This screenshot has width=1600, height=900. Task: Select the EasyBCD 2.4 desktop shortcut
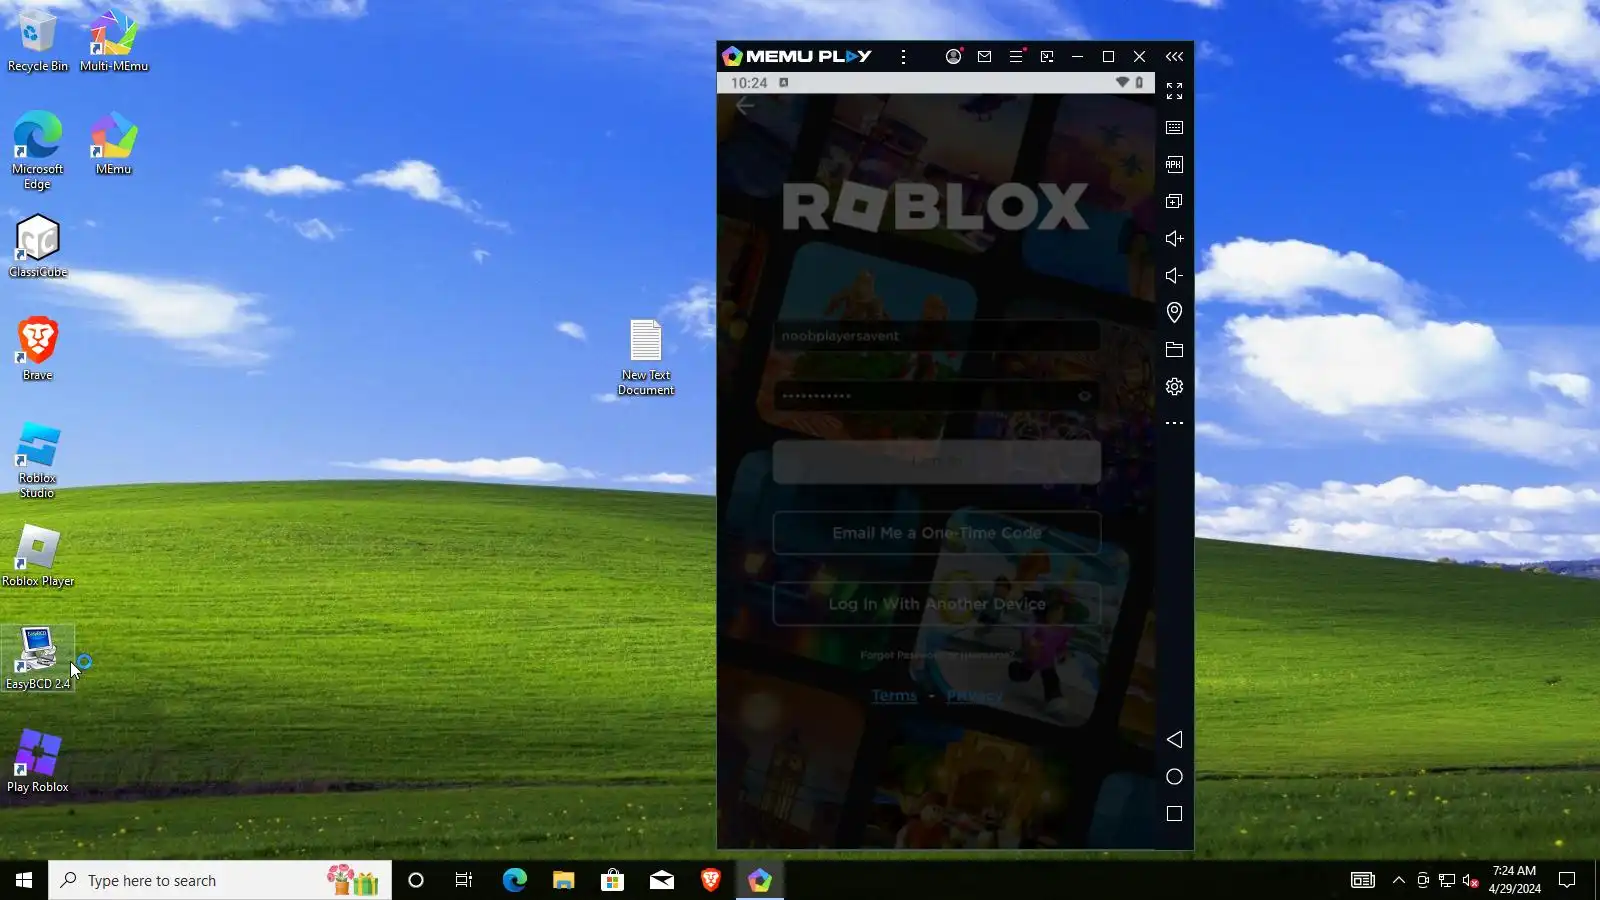38,658
